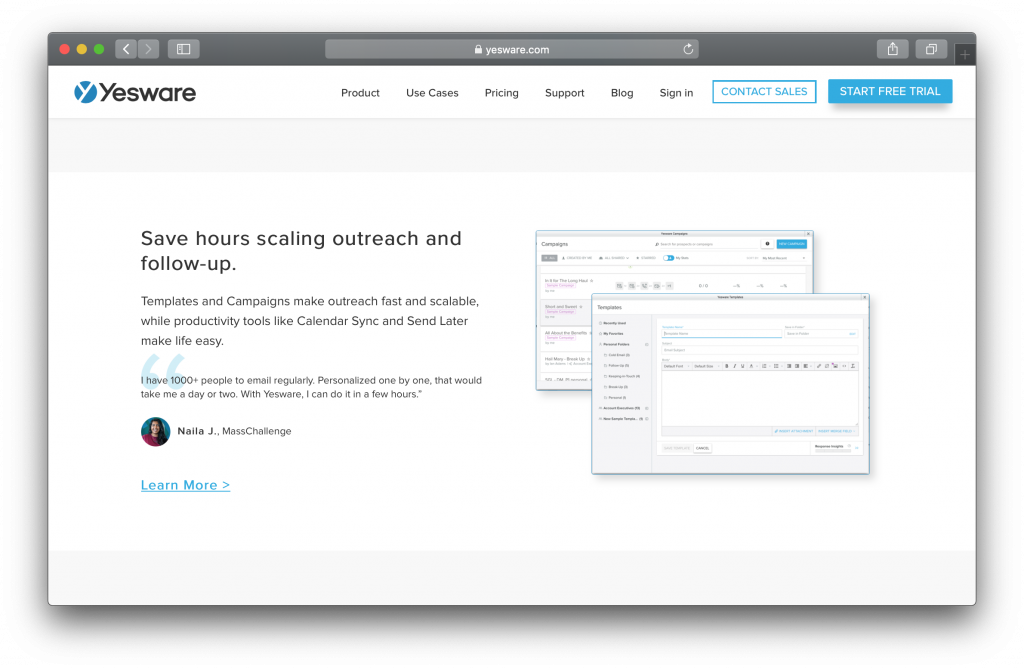
Task: Click the START FREE TRIAL button
Action: 890,91
